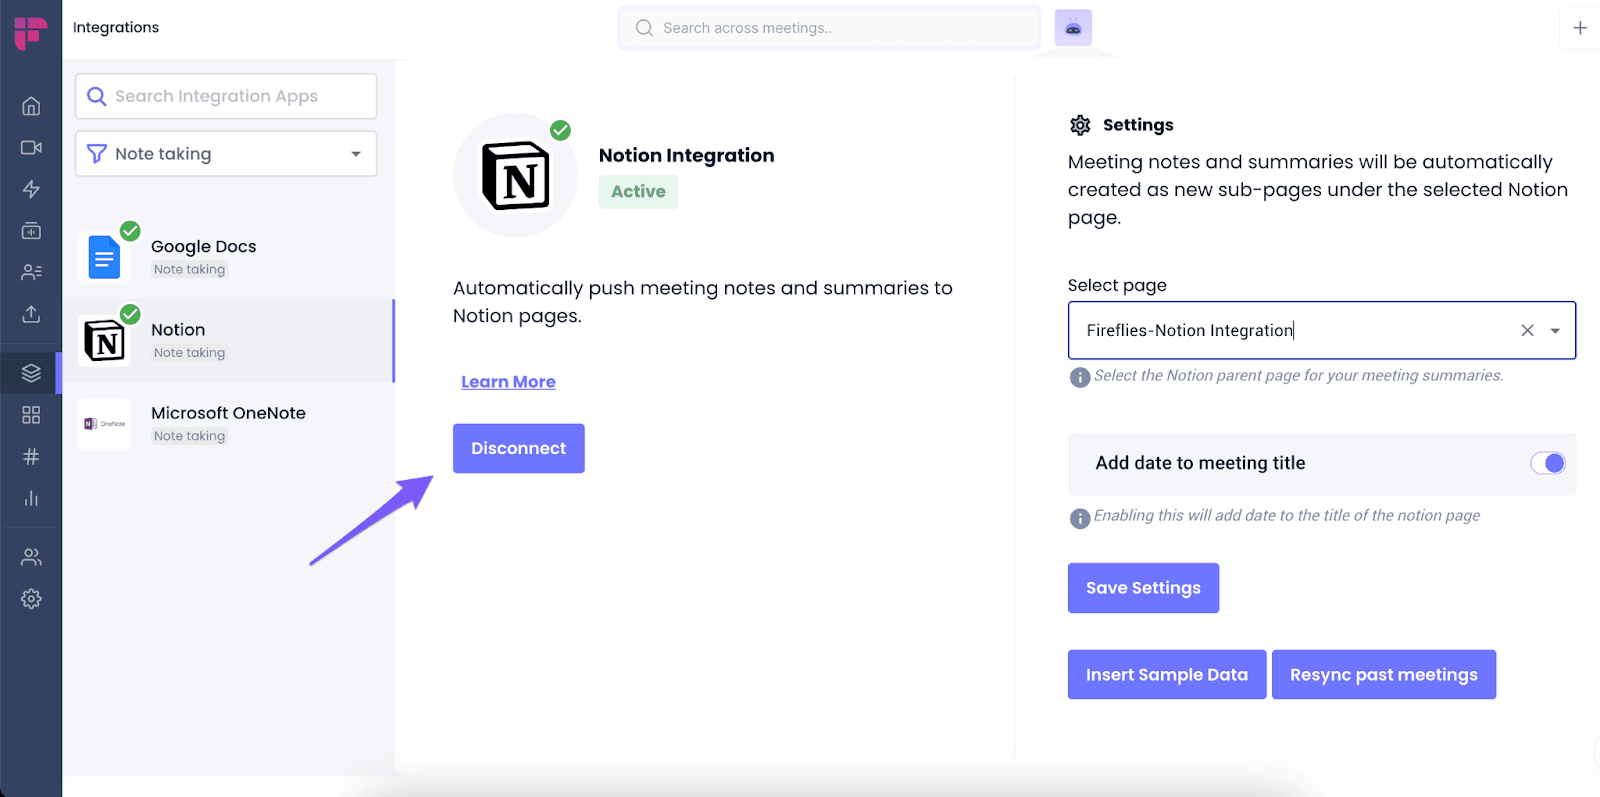Open the Fireflies logo home
This screenshot has height=797, width=1600.
pos(31,32)
